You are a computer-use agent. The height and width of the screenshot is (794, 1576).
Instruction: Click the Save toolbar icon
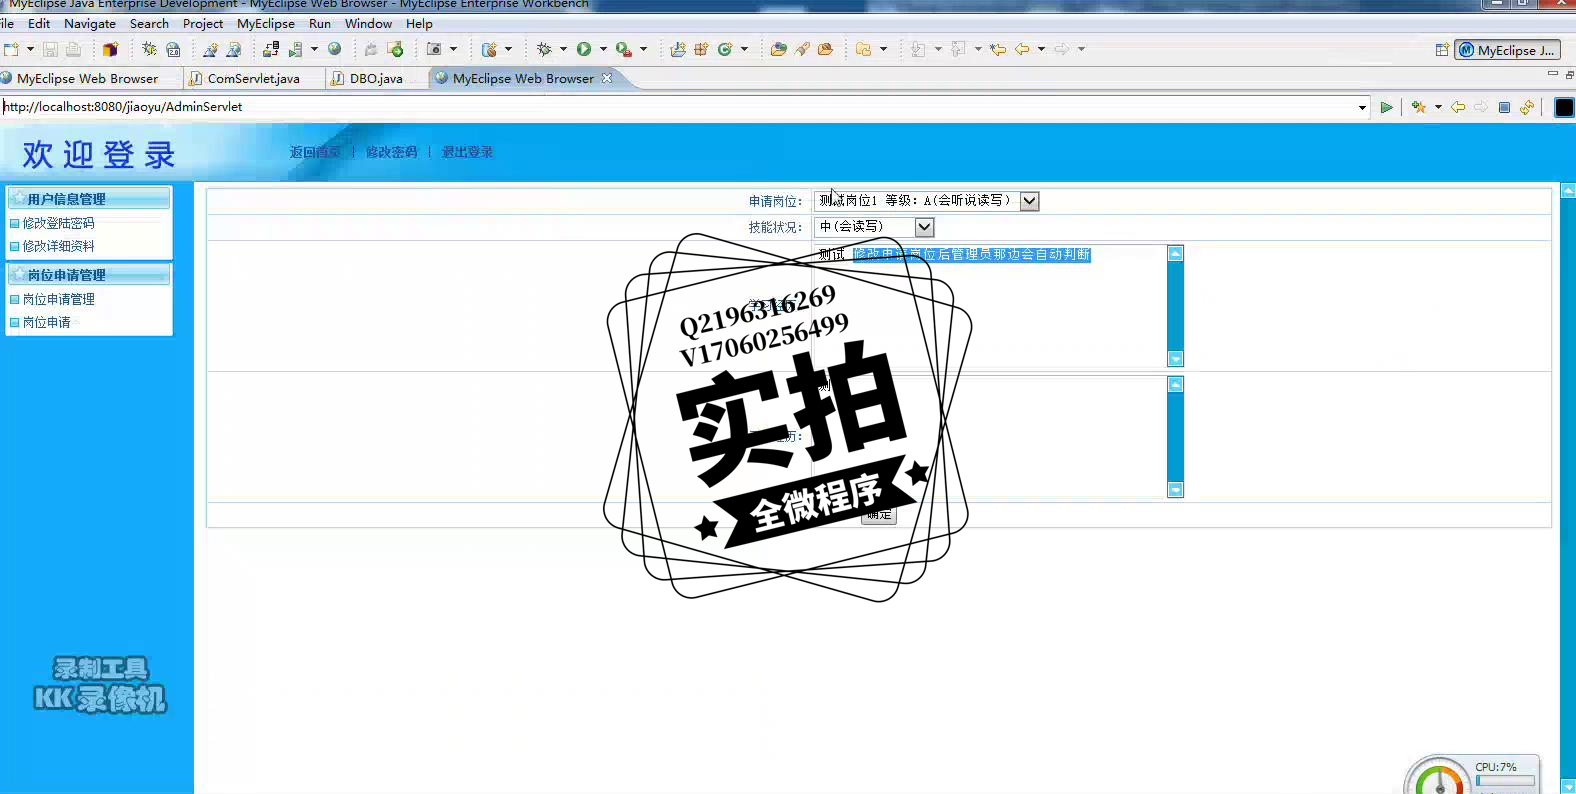pyautogui.click(x=50, y=49)
